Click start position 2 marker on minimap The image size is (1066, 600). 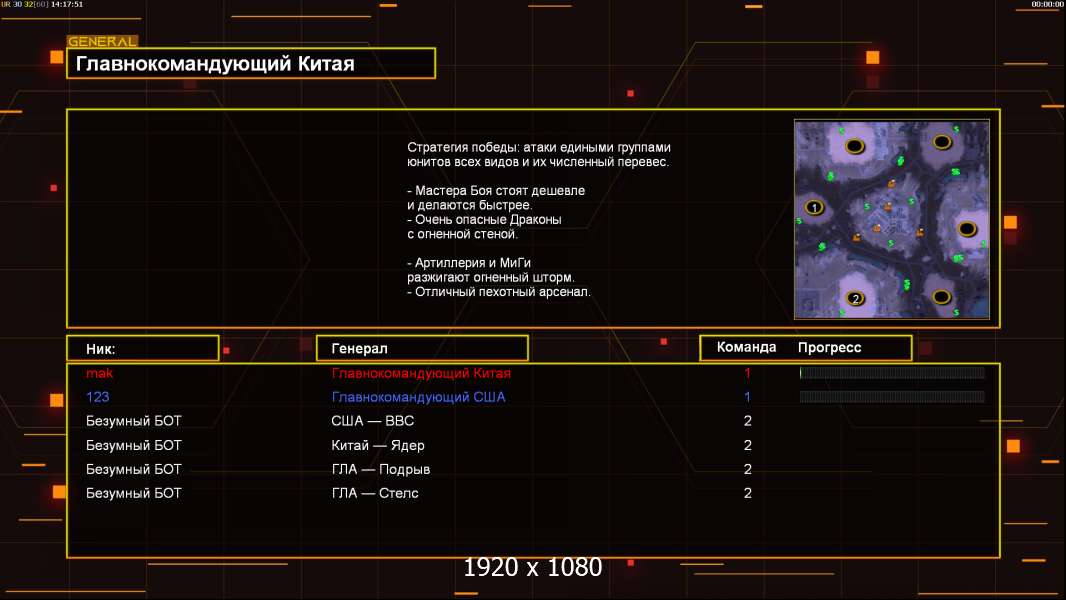click(x=855, y=298)
